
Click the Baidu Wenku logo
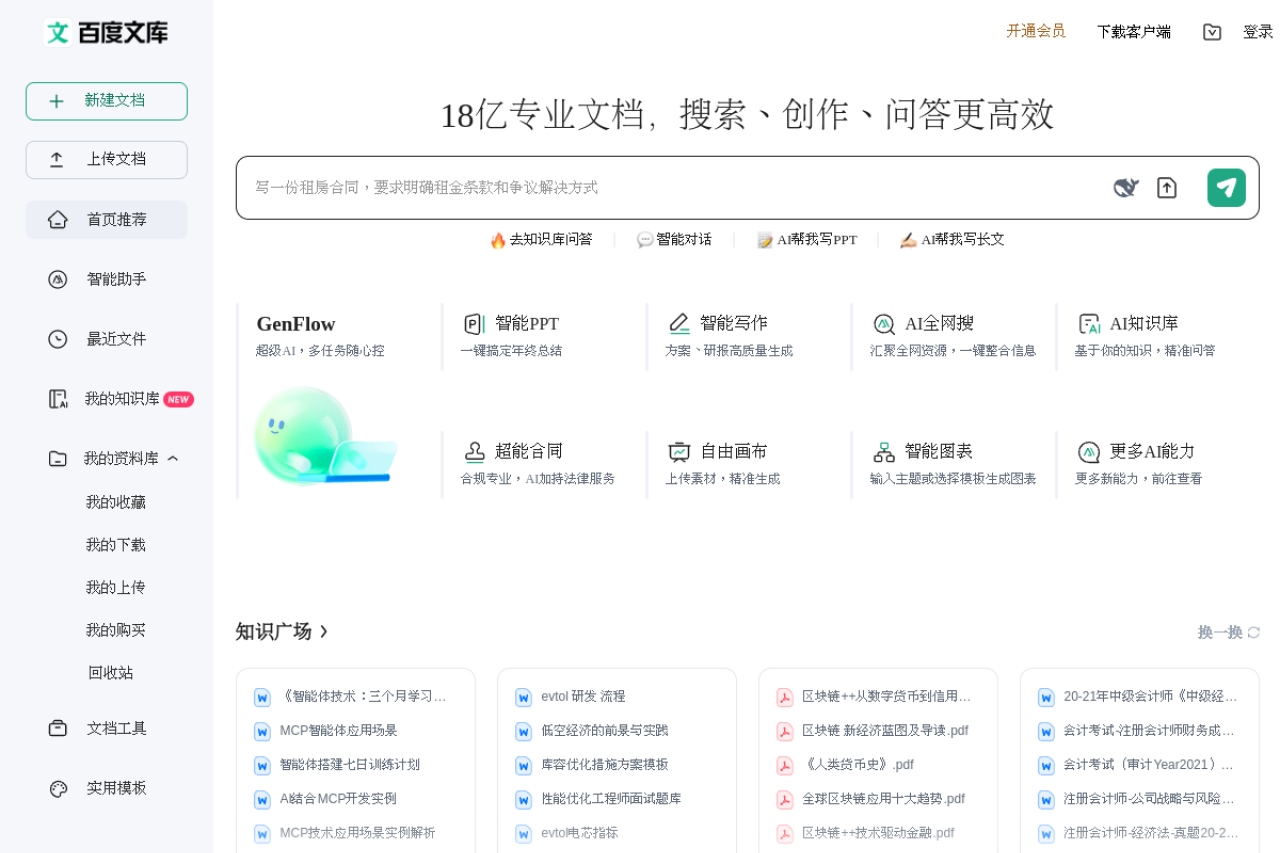[x=108, y=32]
